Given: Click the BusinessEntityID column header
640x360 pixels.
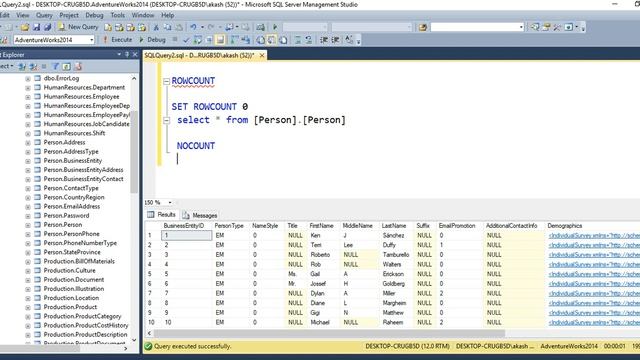Looking at the screenshot, I should point(184,226).
